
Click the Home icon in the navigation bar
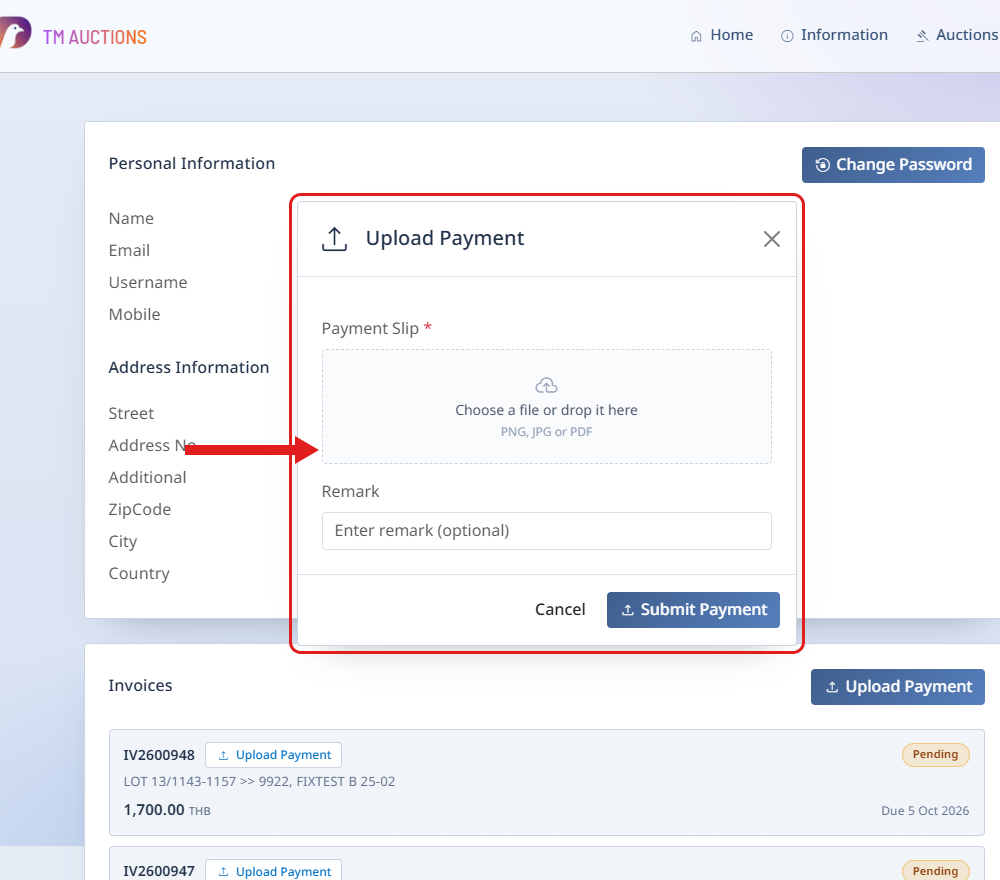tap(696, 36)
